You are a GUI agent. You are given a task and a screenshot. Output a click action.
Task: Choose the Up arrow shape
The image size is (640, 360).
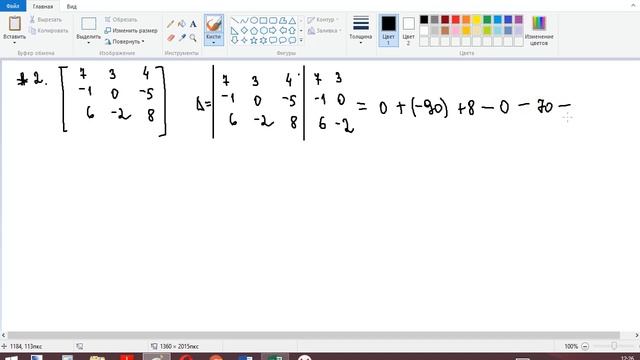(x=292, y=31)
